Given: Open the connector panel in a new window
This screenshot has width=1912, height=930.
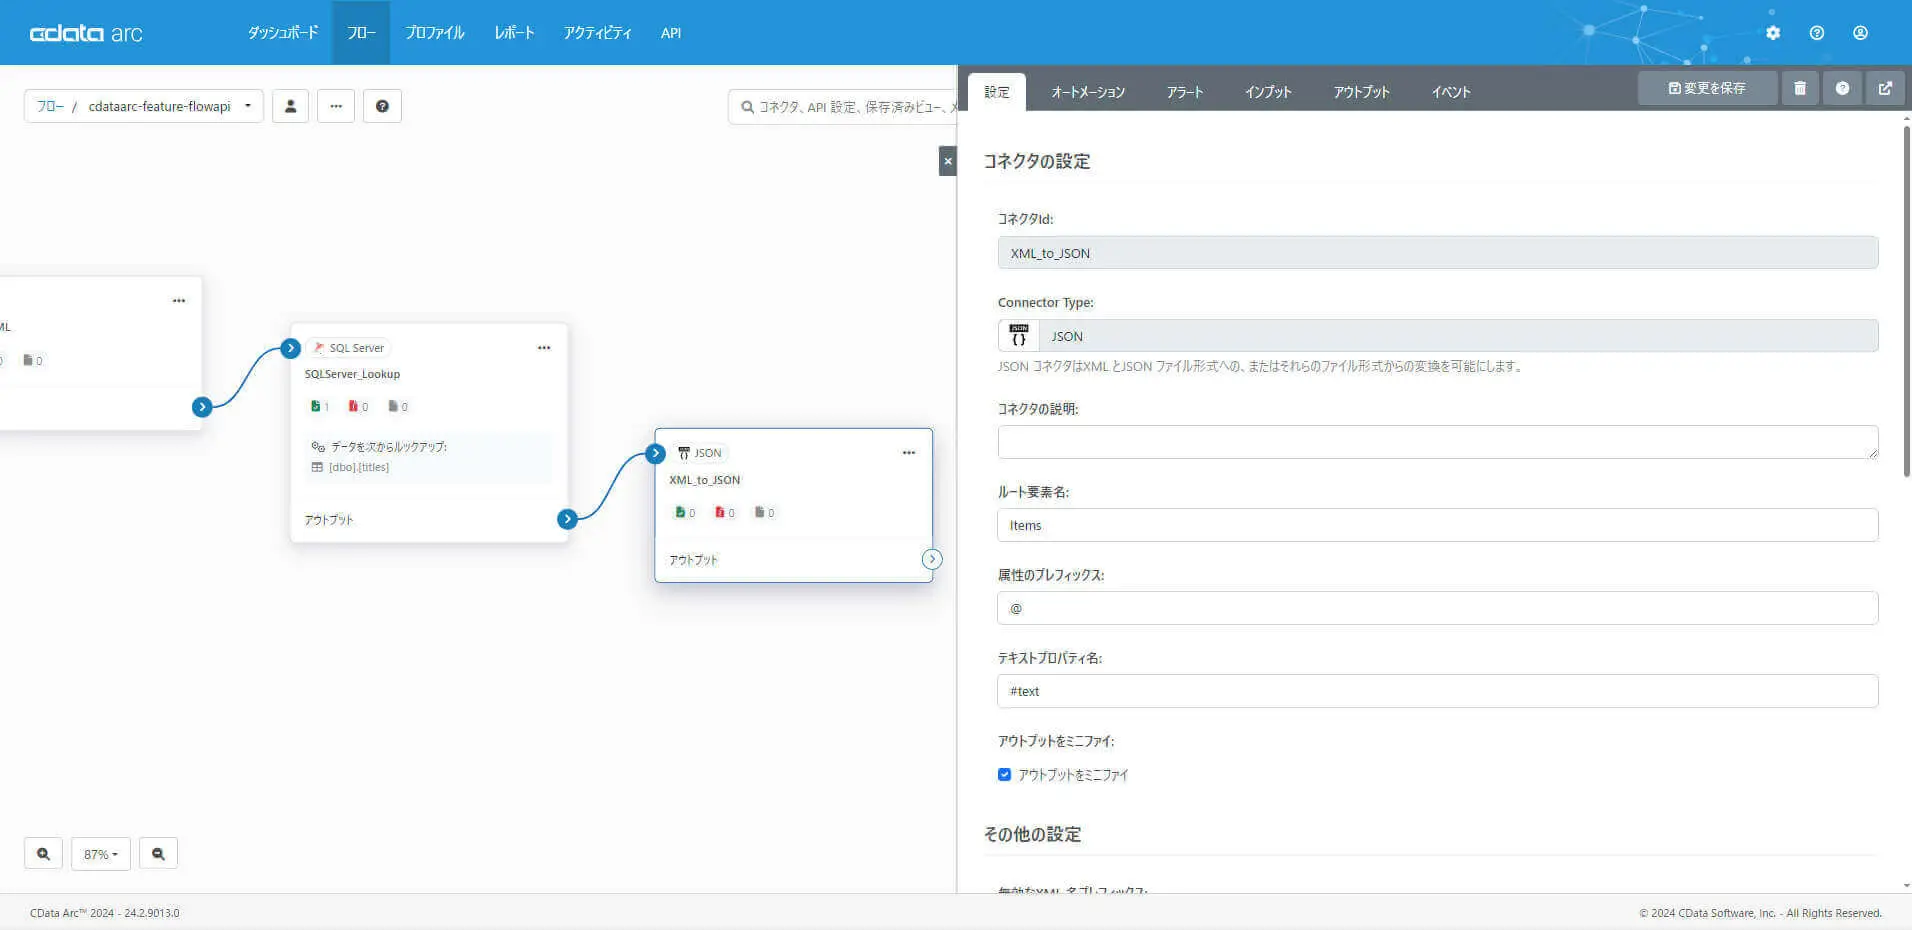Looking at the screenshot, I should 1885,88.
